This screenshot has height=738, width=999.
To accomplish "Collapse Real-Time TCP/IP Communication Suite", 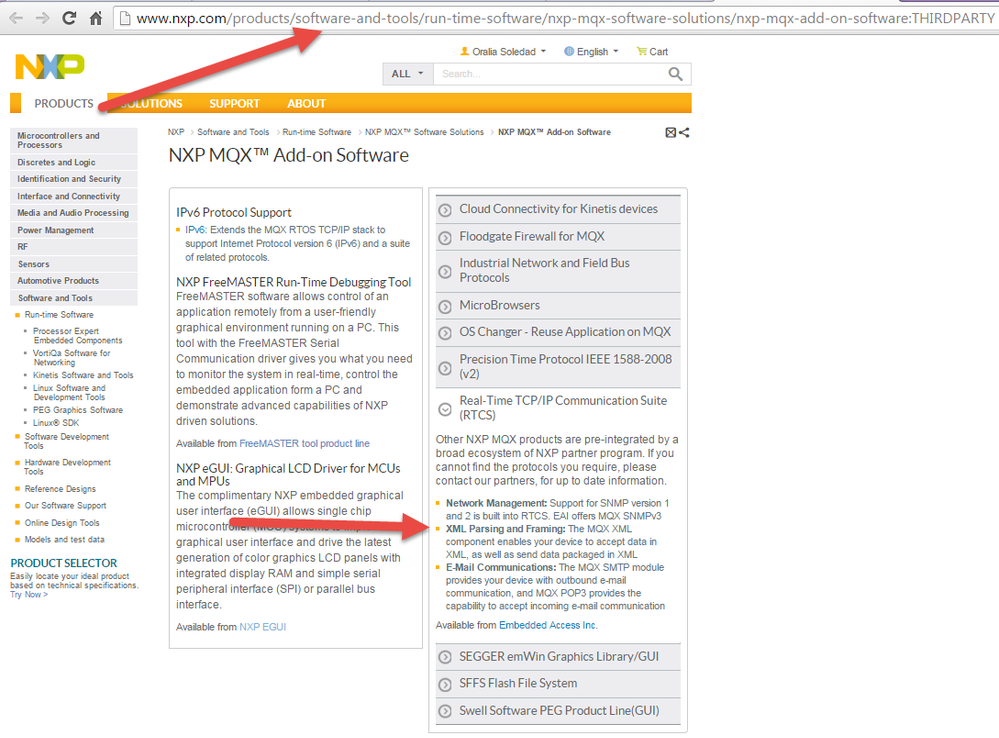I will [x=557, y=408].
